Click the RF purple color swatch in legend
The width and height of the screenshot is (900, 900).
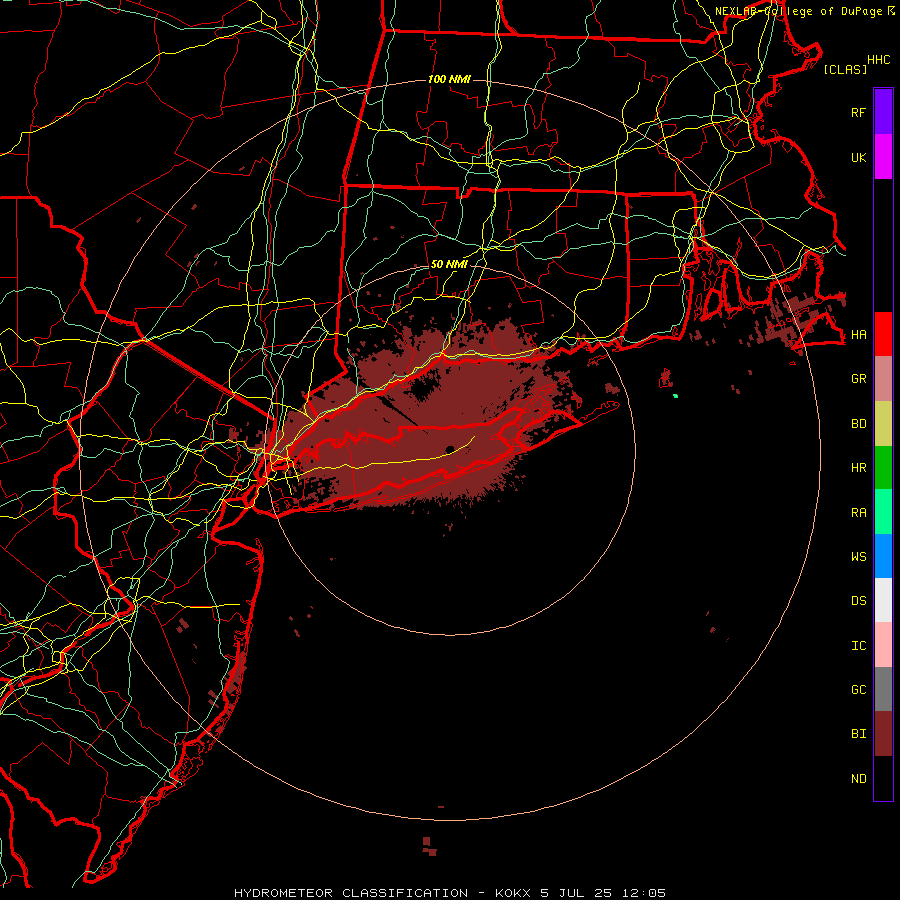pos(883,112)
